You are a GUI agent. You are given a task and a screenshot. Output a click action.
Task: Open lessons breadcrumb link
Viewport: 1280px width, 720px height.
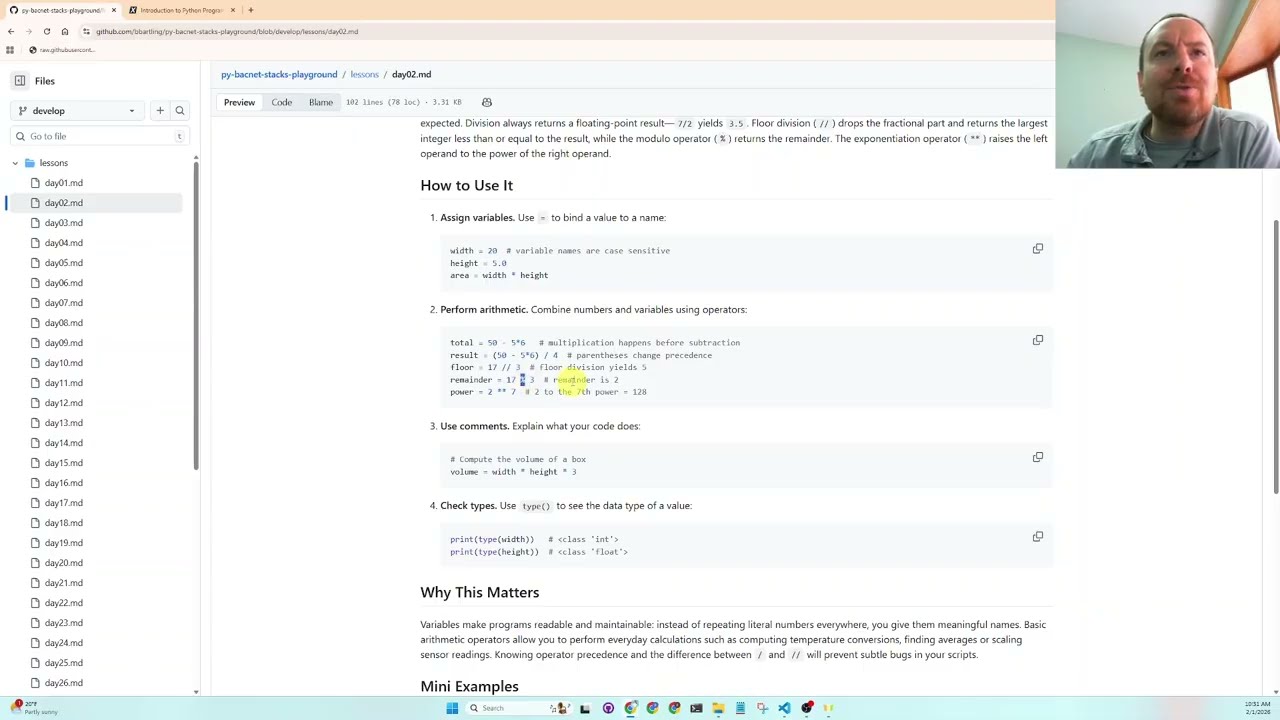[x=364, y=74]
